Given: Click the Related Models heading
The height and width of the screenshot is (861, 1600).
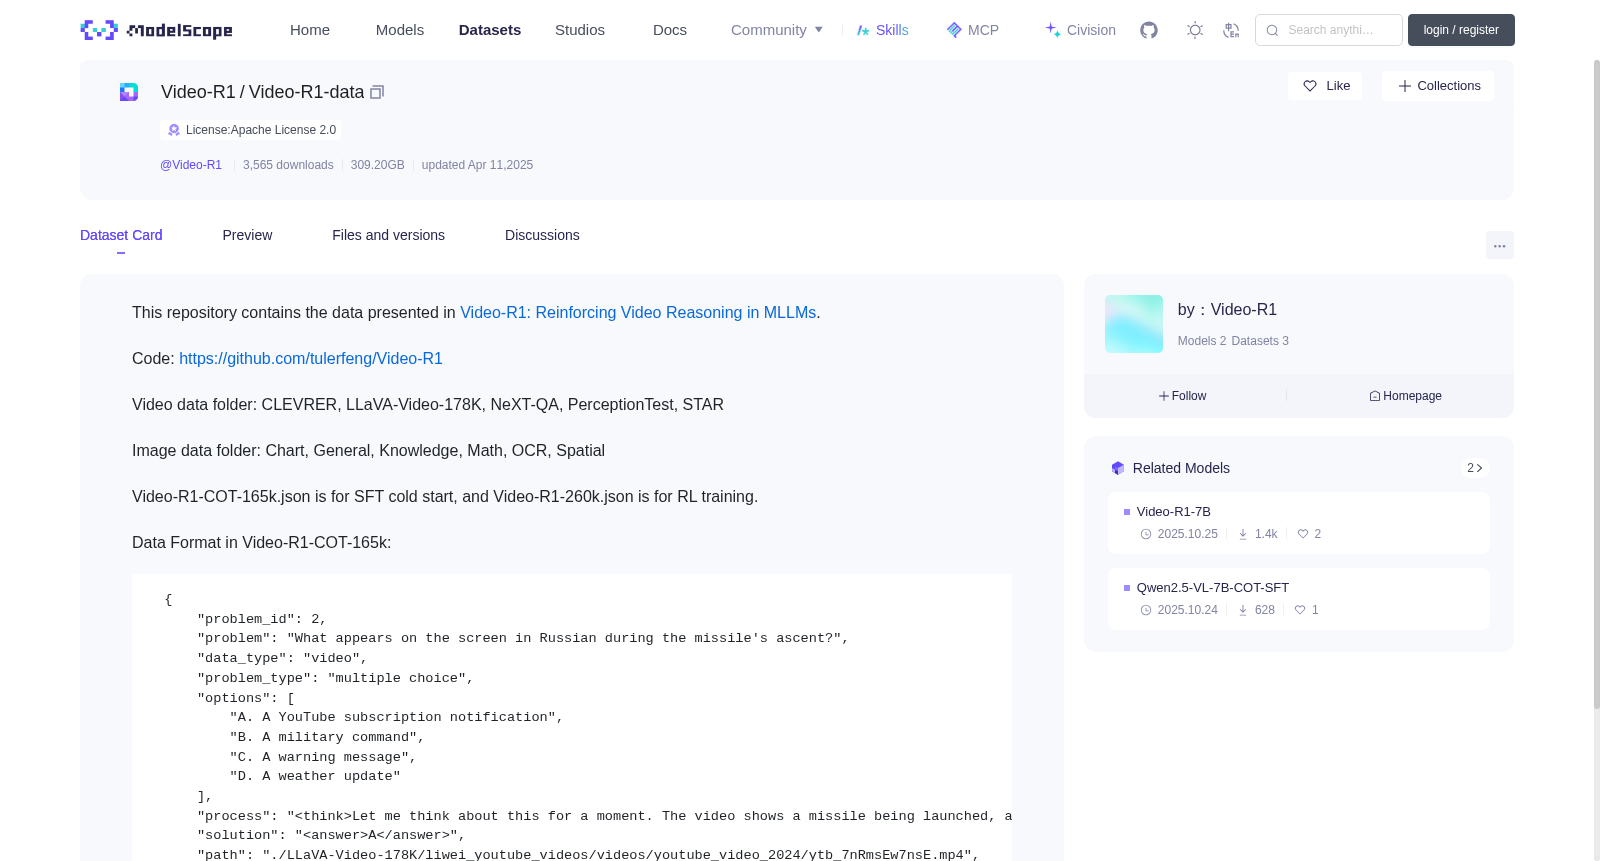Looking at the screenshot, I should coord(1181,468).
